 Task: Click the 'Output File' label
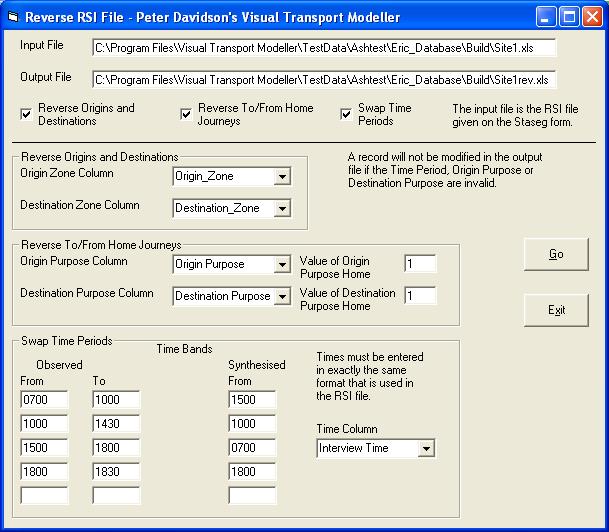pos(46,77)
